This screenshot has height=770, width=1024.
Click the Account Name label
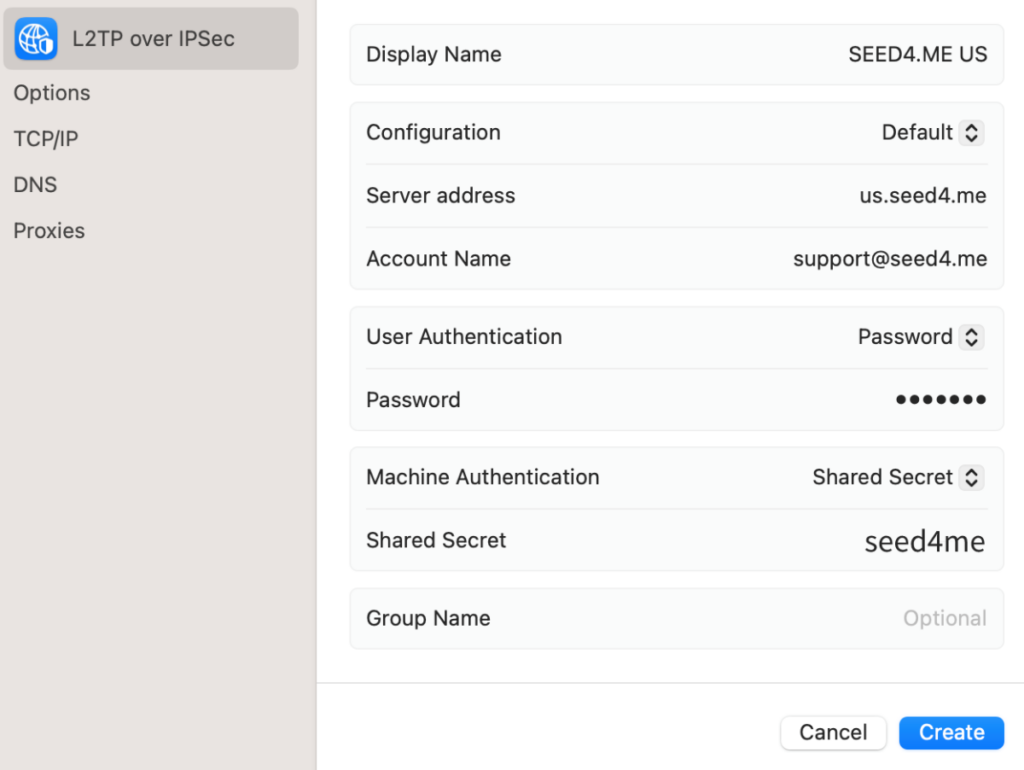[438, 259]
